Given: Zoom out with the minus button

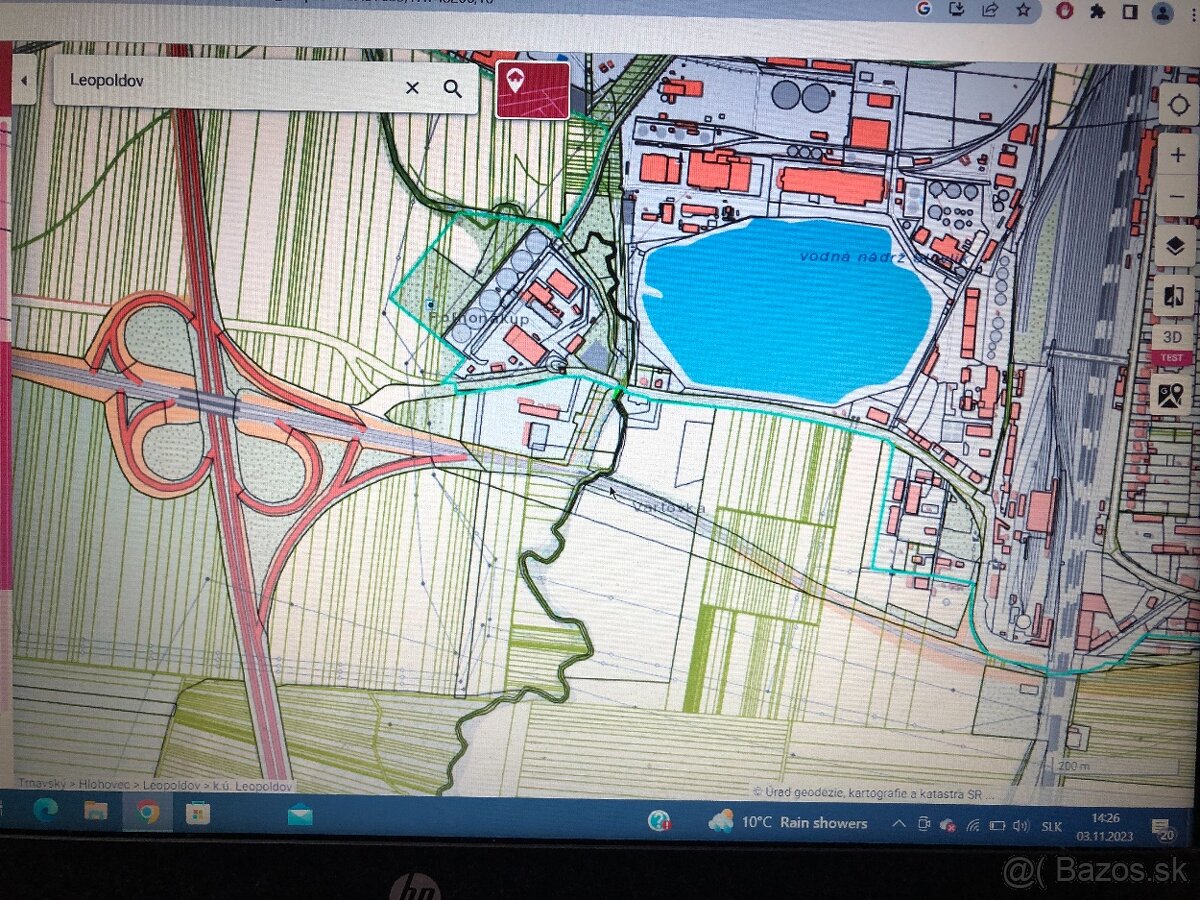Looking at the screenshot, I should coord(1177,197).
